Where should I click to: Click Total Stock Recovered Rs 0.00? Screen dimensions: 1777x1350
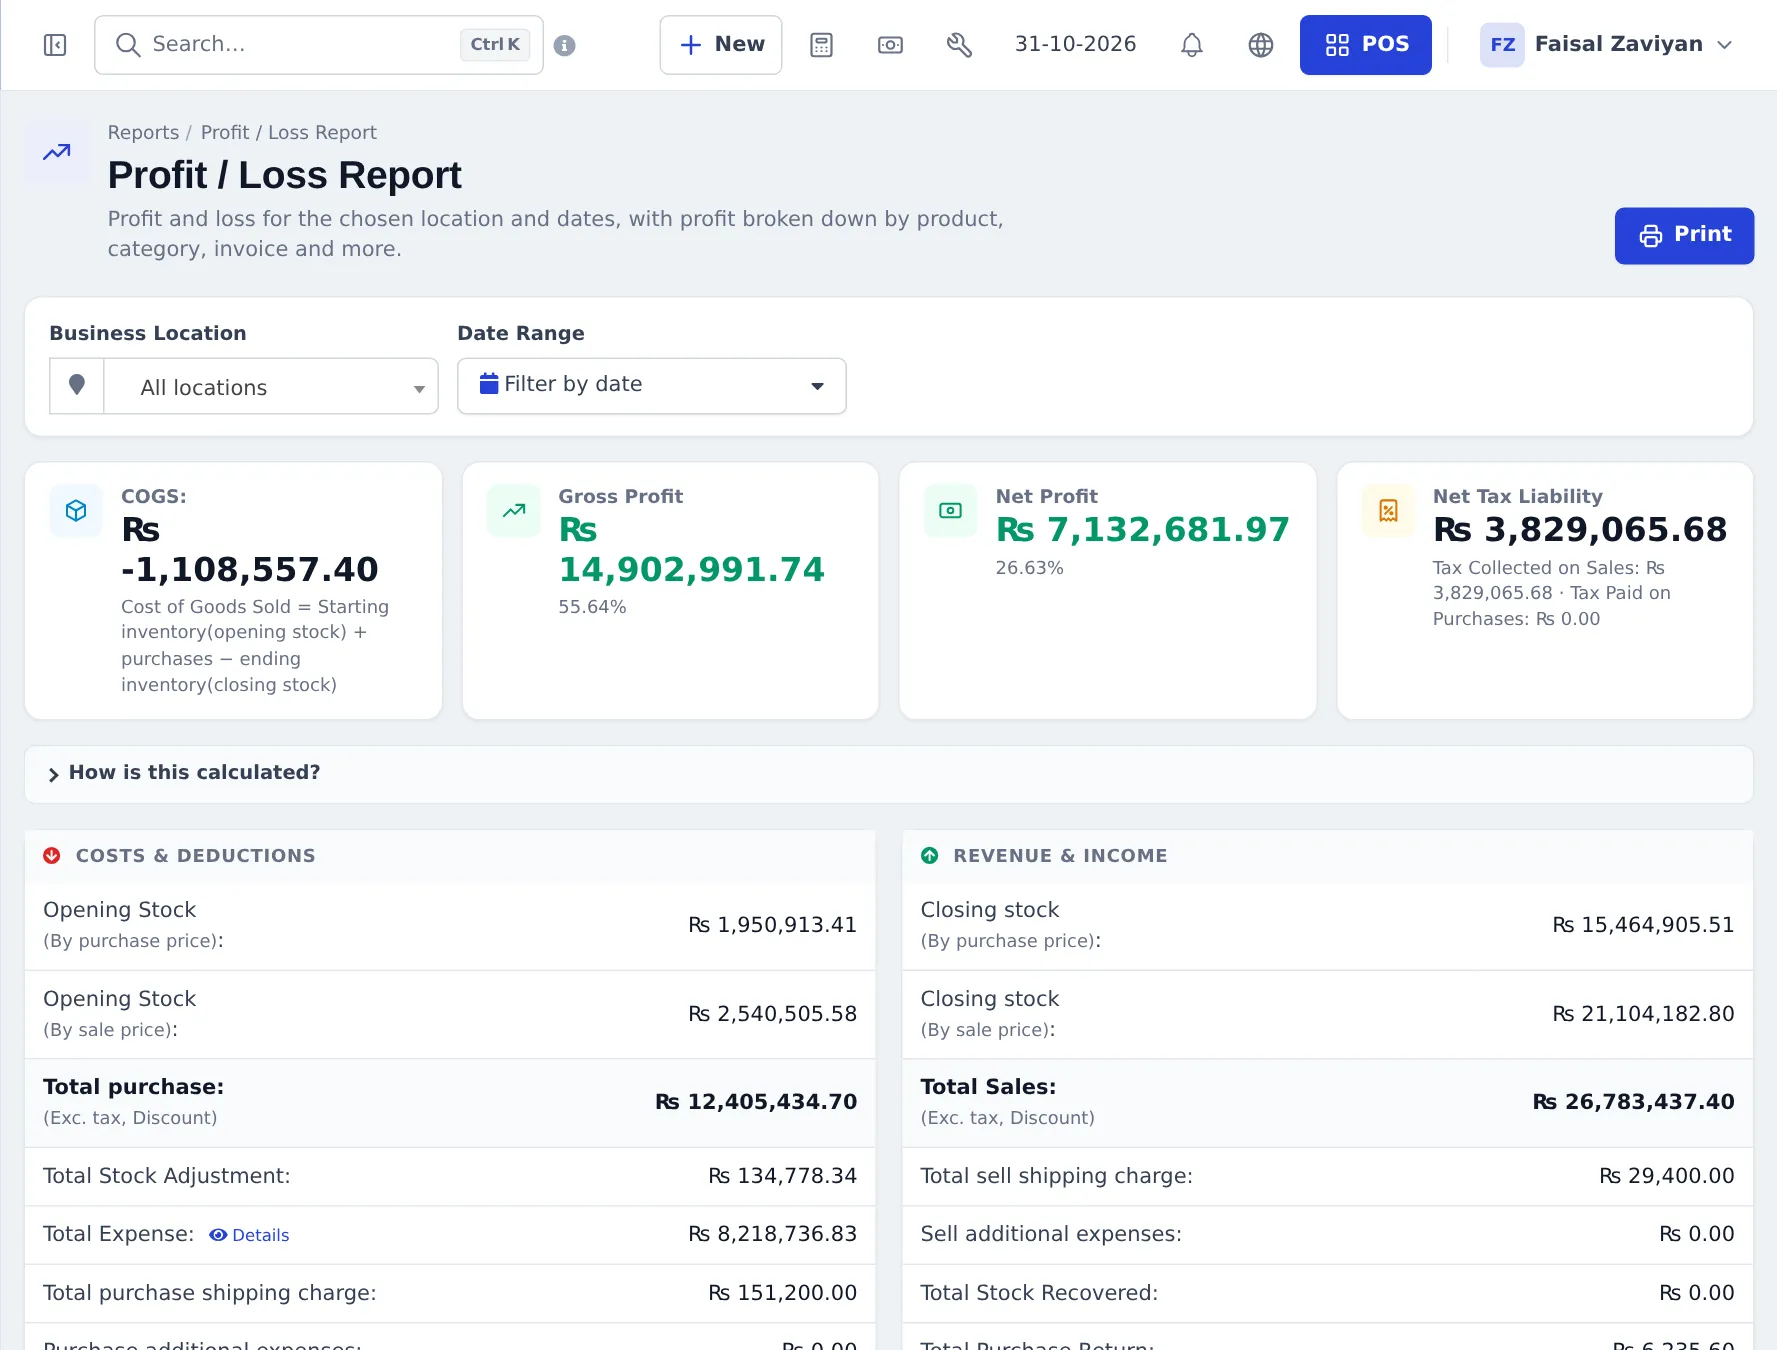(x=1696, y=1293)
